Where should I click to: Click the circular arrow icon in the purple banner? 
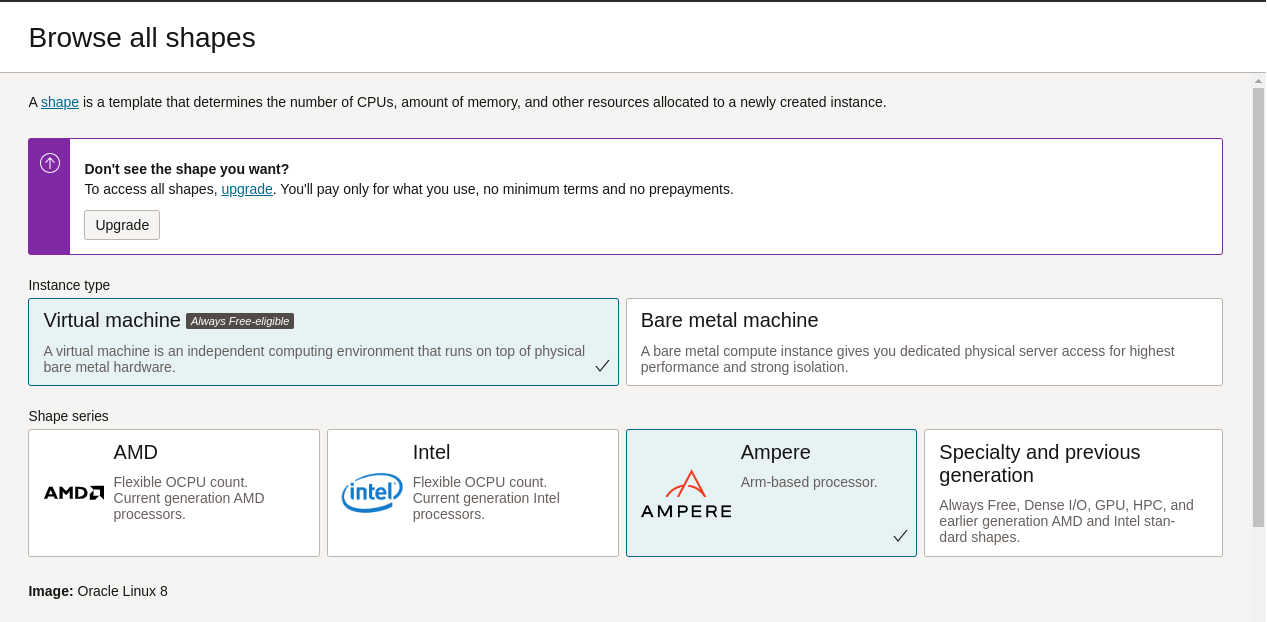[x=49, y=163]
